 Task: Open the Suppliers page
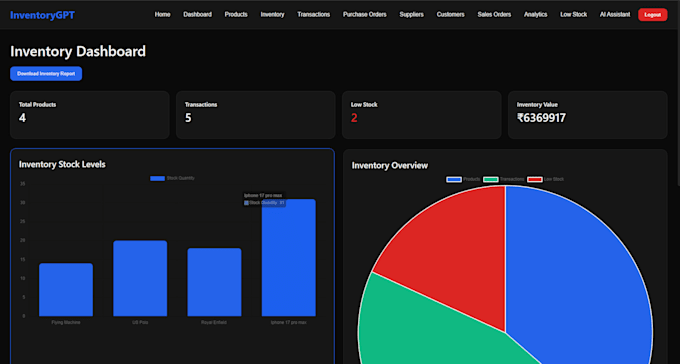(x=412, y=14)
